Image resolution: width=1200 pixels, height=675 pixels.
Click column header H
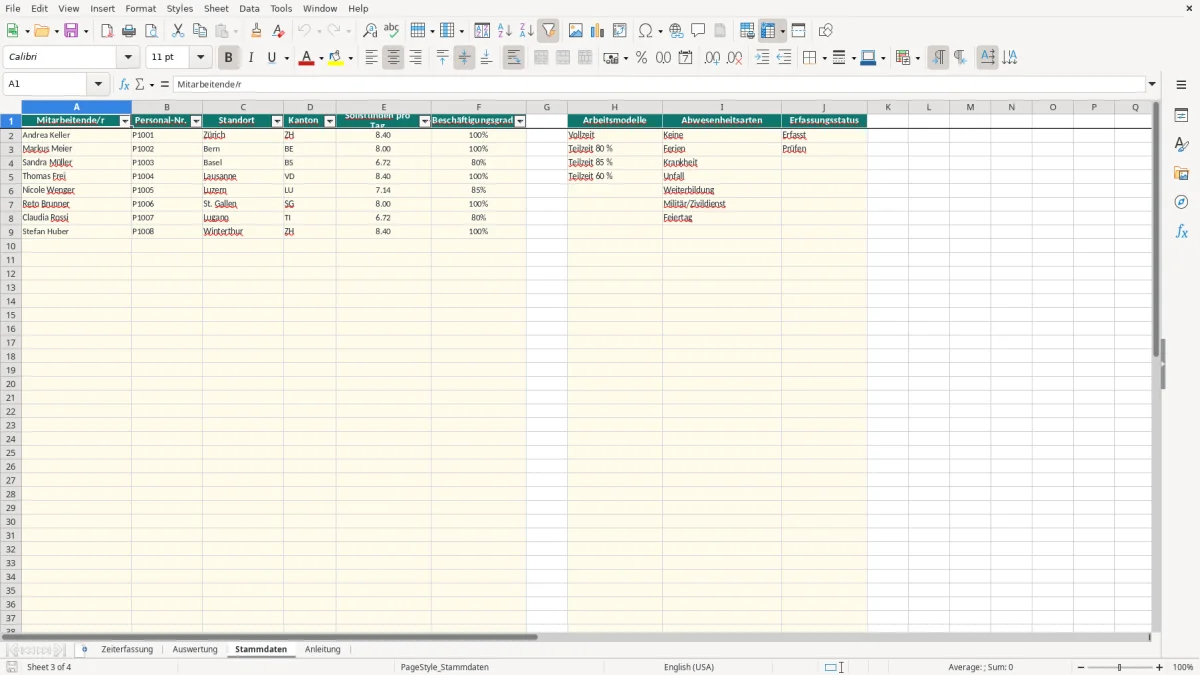pyautogui.click(x=614, y=107)
